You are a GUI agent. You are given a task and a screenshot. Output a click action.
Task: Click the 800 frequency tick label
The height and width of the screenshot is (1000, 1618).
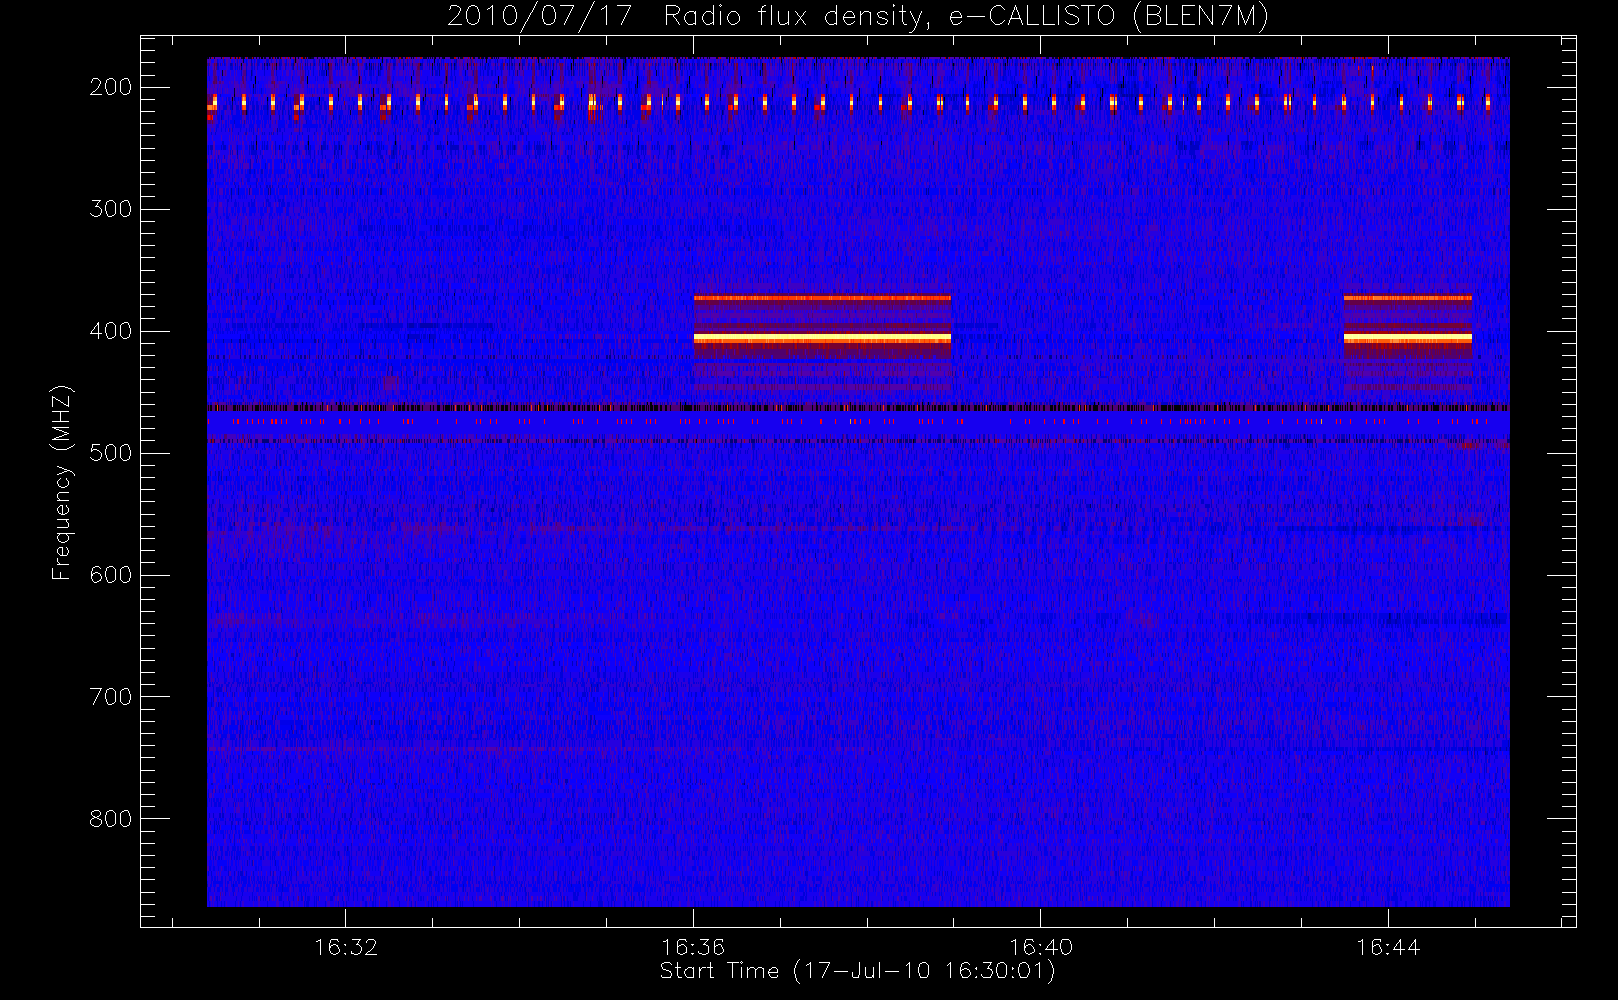pyautogui.click(x=111, y=819)
